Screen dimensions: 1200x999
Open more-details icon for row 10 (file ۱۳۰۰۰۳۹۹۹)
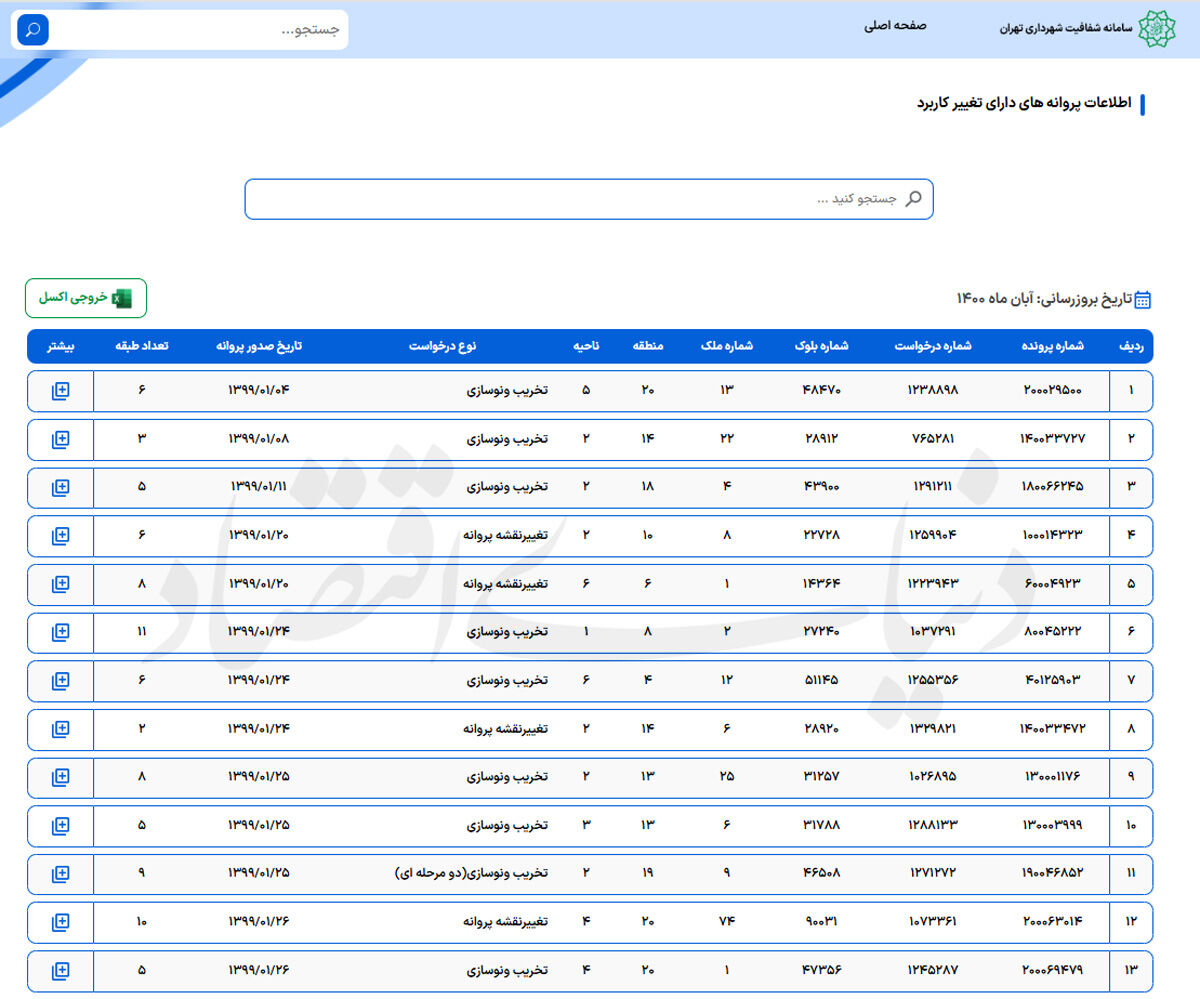[x=61, y=825]
